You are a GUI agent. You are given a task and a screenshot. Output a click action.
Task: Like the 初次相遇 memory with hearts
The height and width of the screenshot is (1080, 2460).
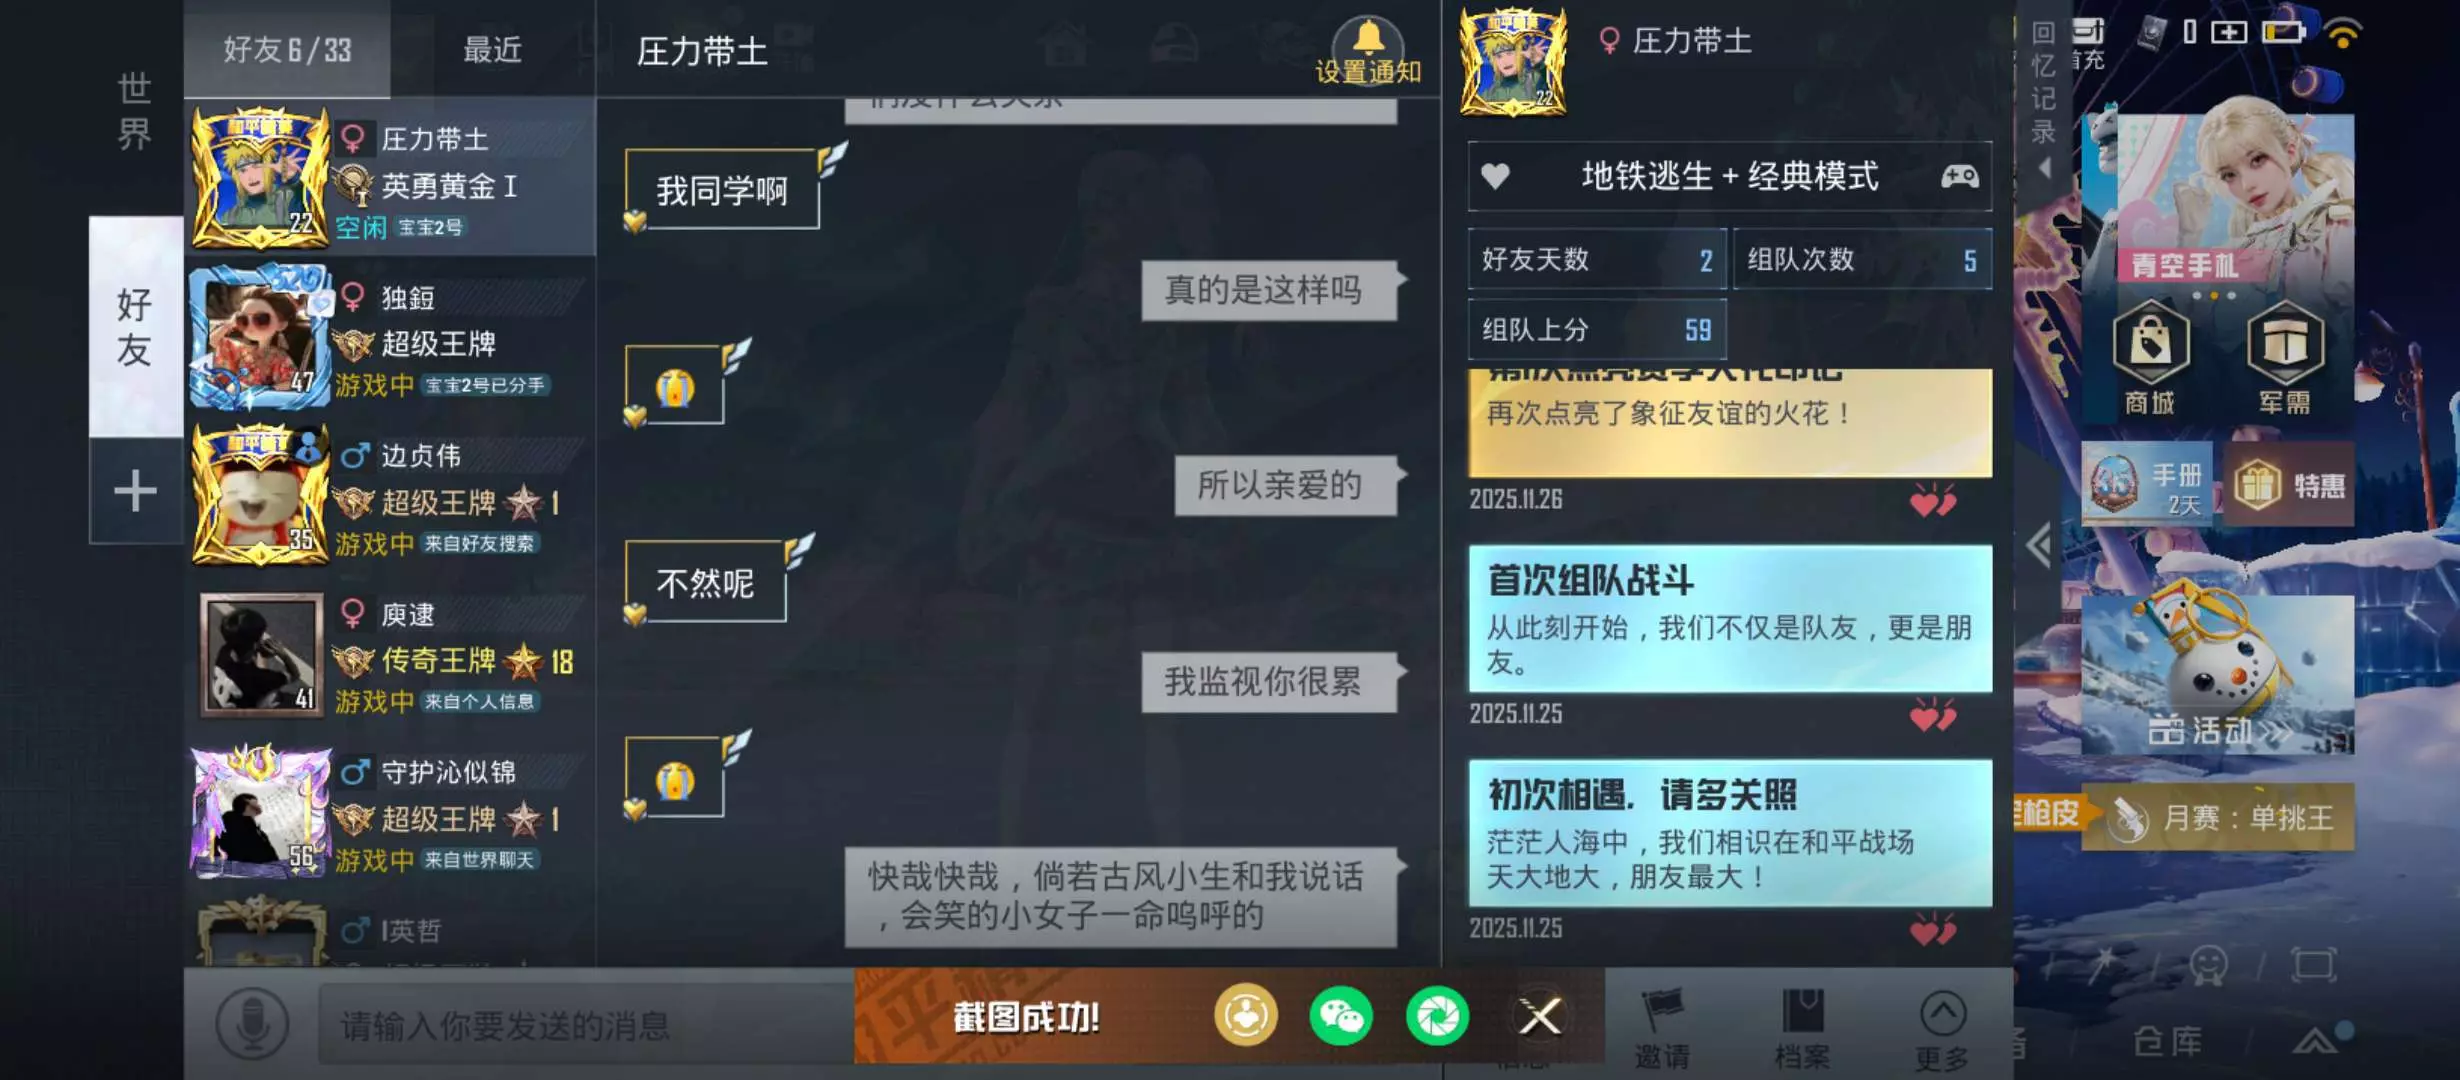[1932, 930]
